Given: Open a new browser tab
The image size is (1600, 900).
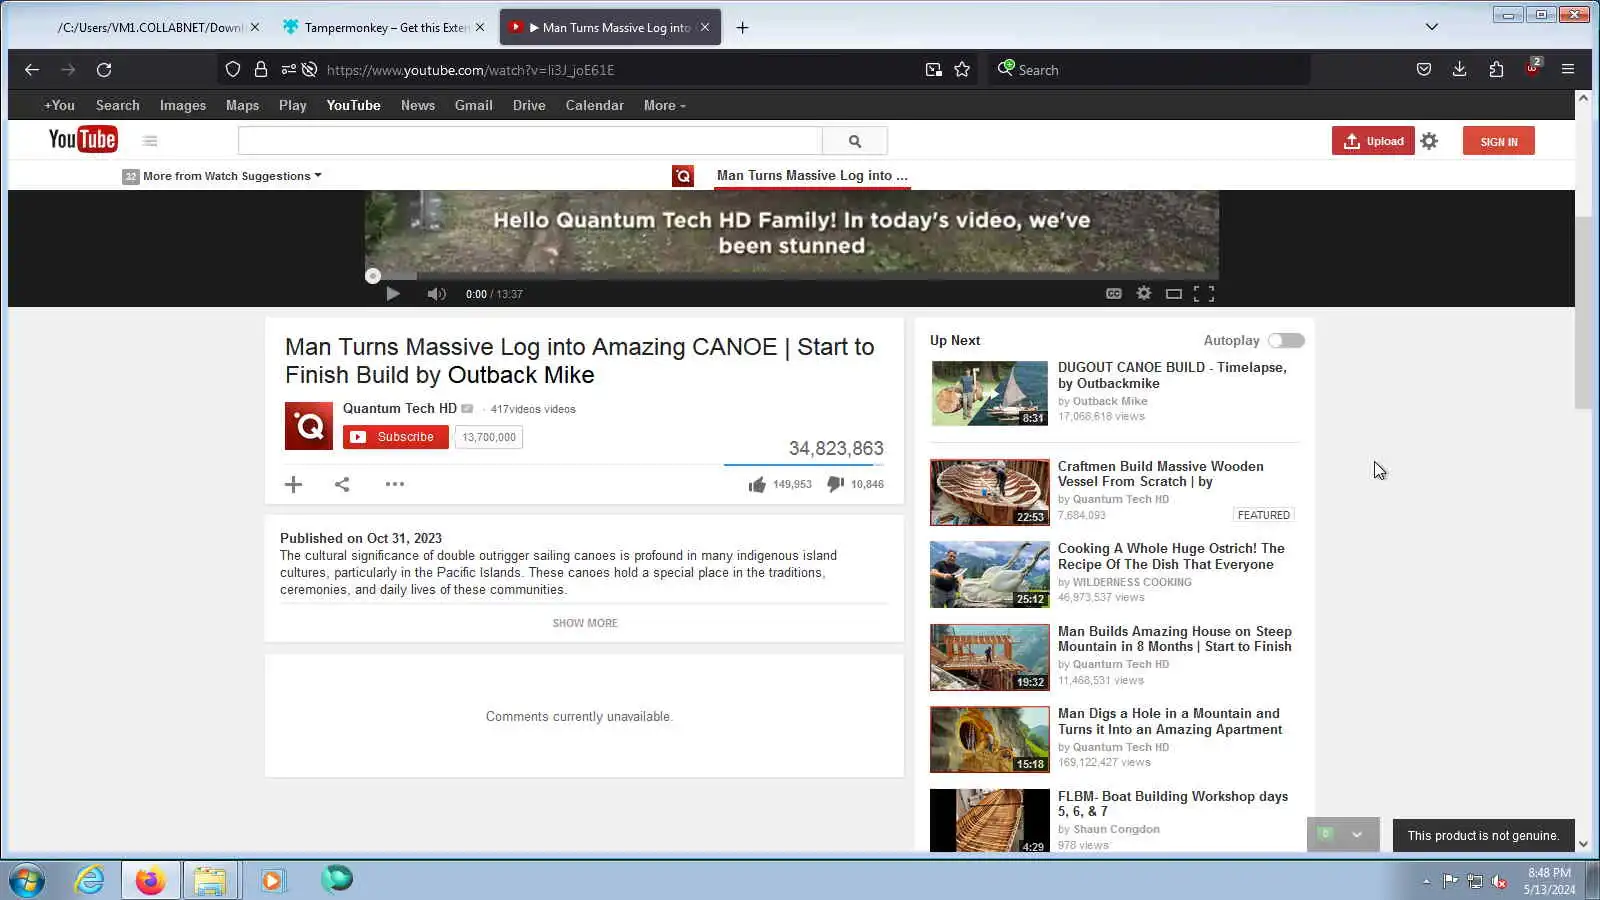Looking at the screenshot, I should tap(742, 28).
